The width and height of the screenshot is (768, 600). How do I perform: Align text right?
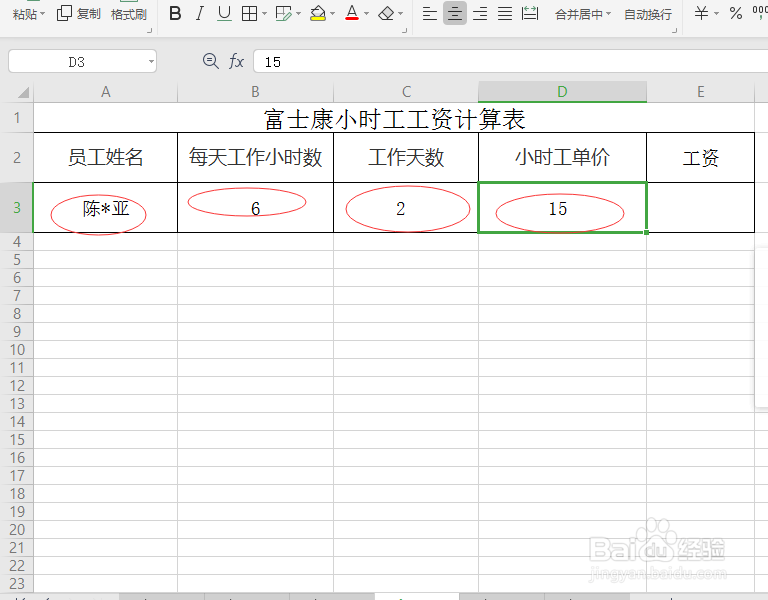480,14
